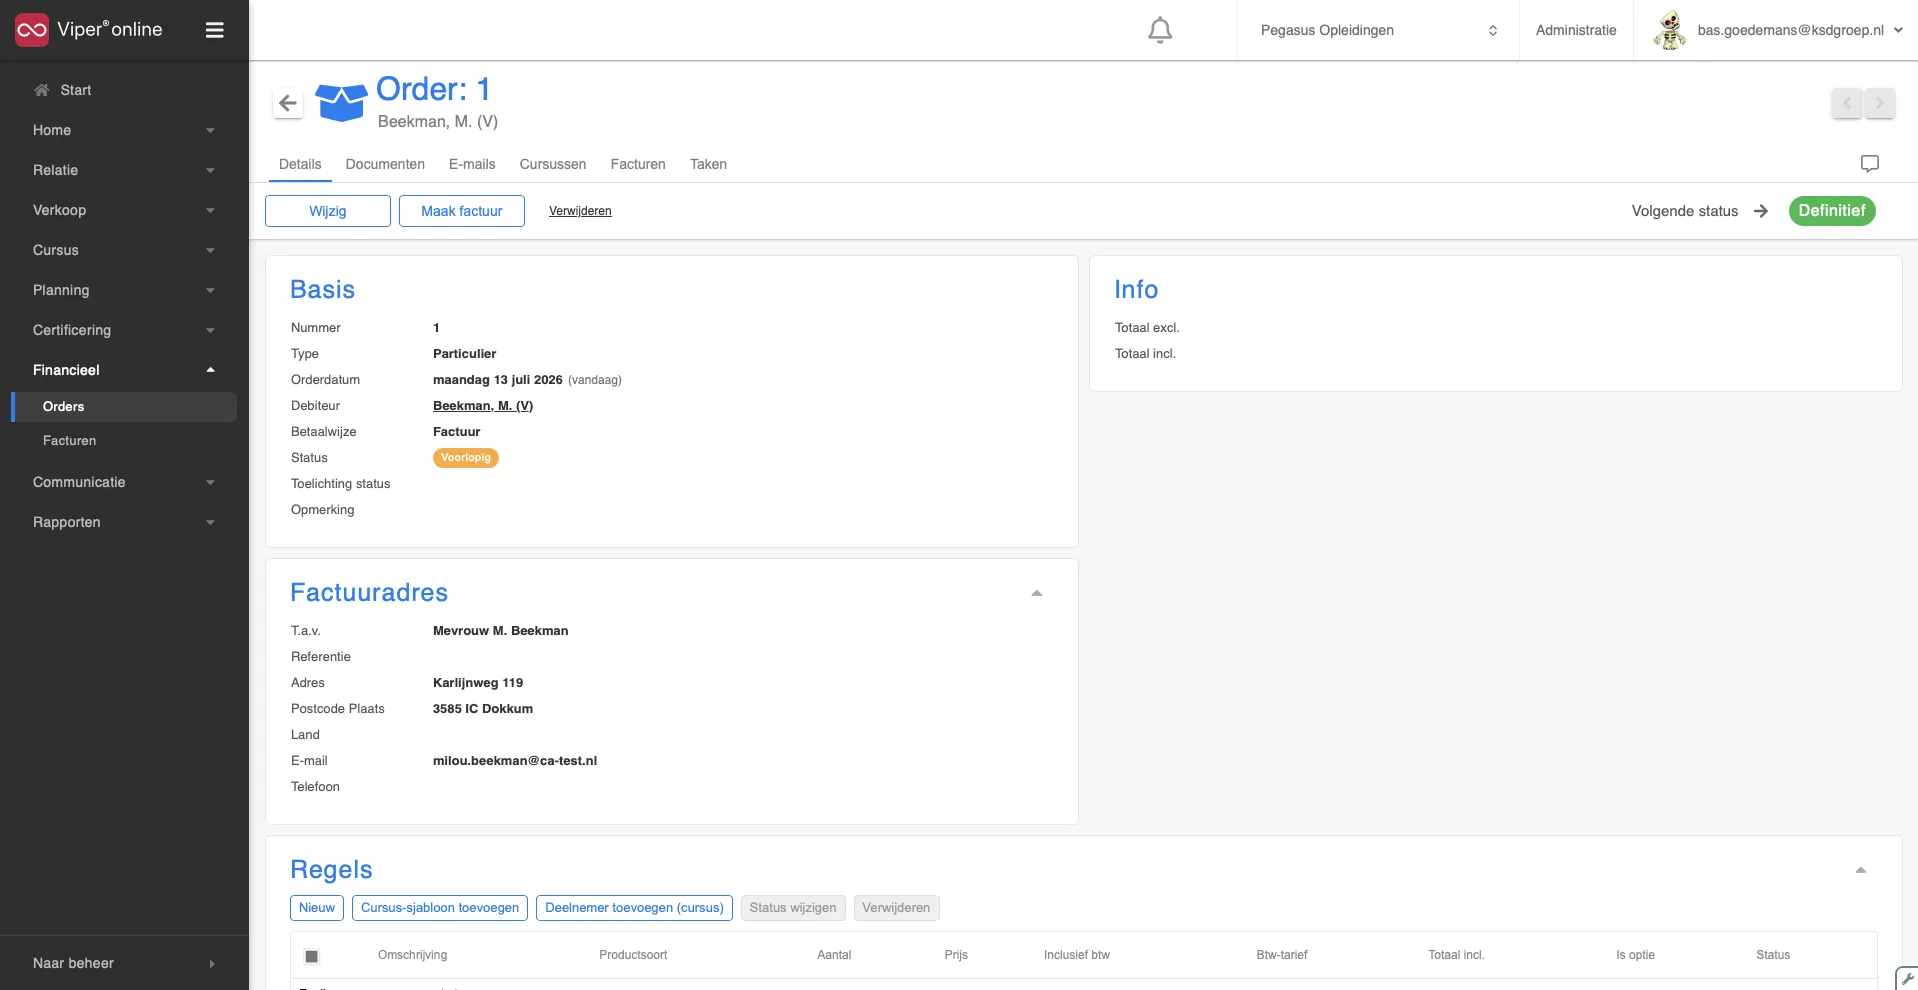
Task: Open the wrench tool icon at bottom right
Action: 1907,979
